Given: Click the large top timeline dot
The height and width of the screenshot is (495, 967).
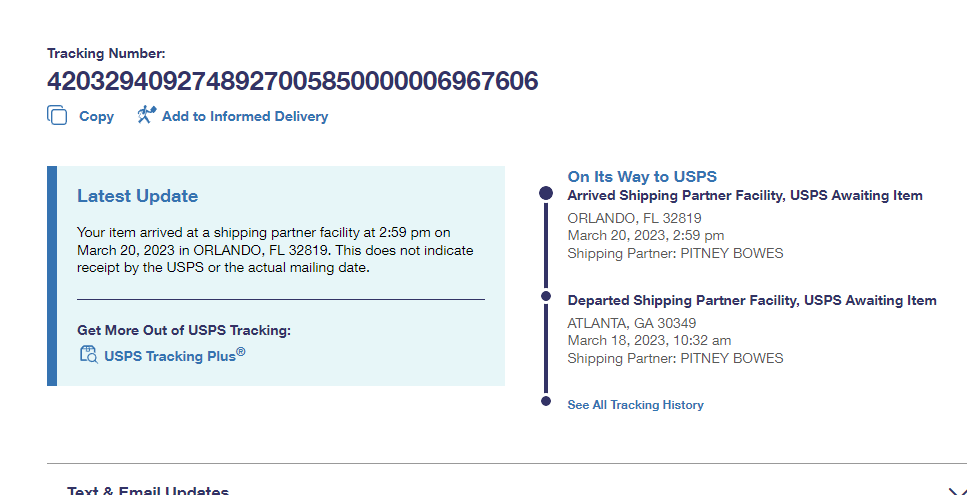Looking at the screenshot, I should click(x=546, y=193).
